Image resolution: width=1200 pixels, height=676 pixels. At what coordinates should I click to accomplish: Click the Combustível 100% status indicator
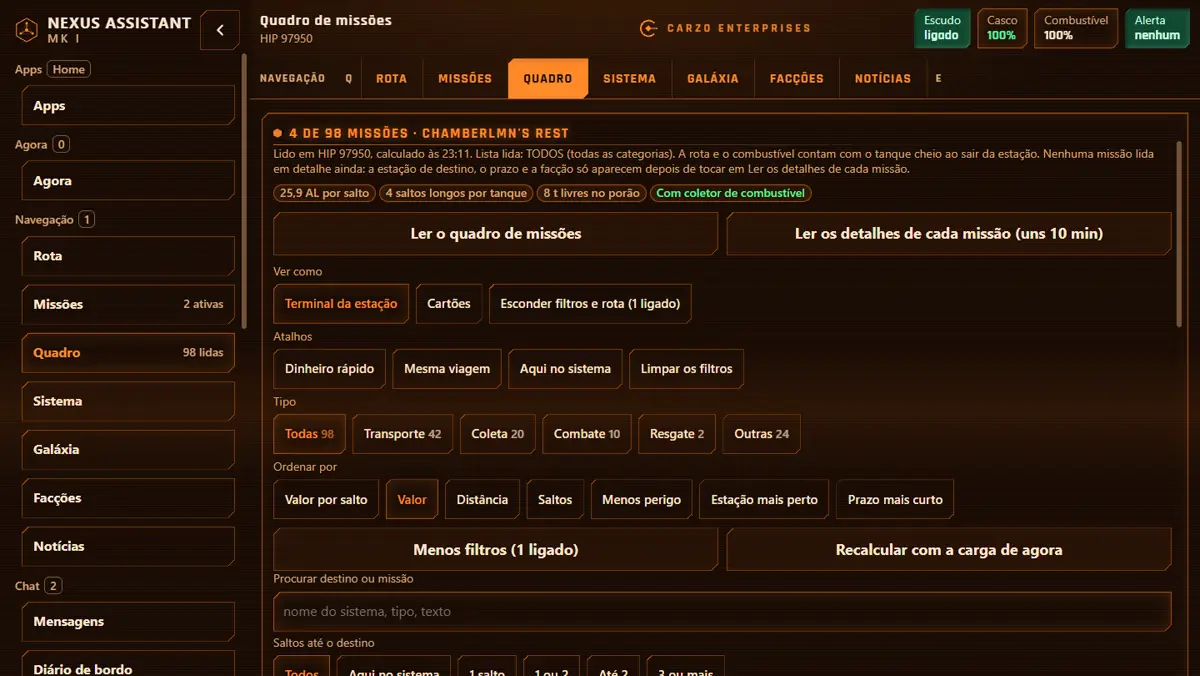pyautogui.click(x=1076, y=28)
